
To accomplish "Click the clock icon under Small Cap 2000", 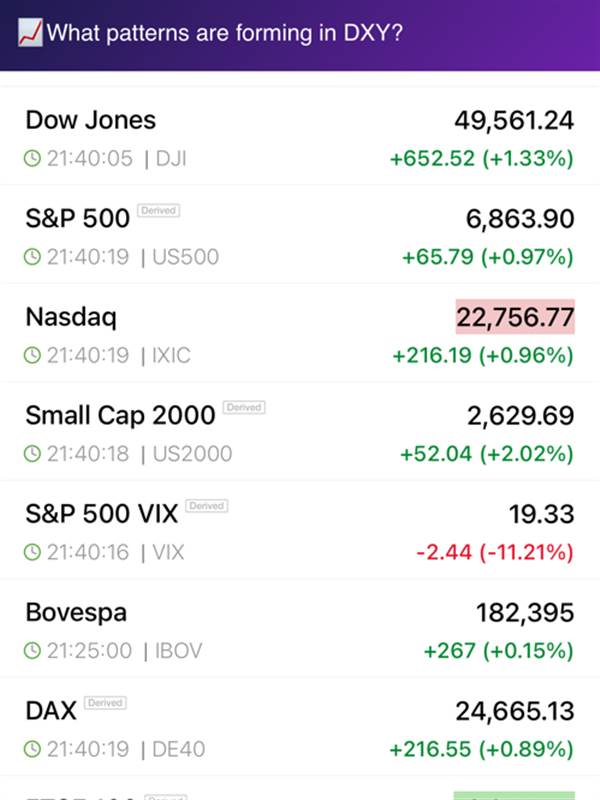I will 33,454.
